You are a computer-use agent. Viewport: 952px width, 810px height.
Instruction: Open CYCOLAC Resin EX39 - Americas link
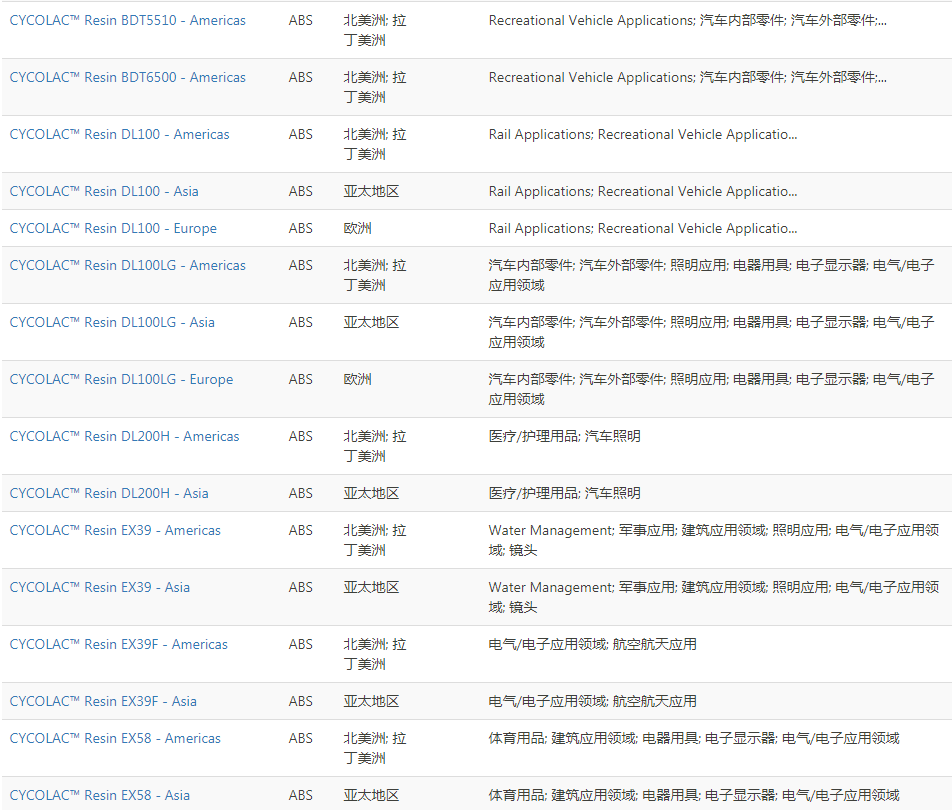point(115,530)
